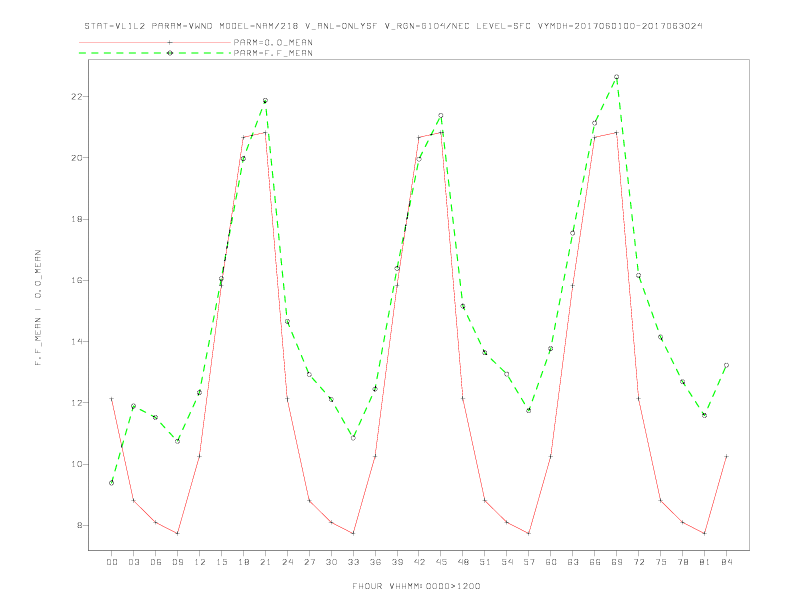Click the y-axis tick label 14
The height and width of the screenshot is (612, 792).
(x=76, y=341)
